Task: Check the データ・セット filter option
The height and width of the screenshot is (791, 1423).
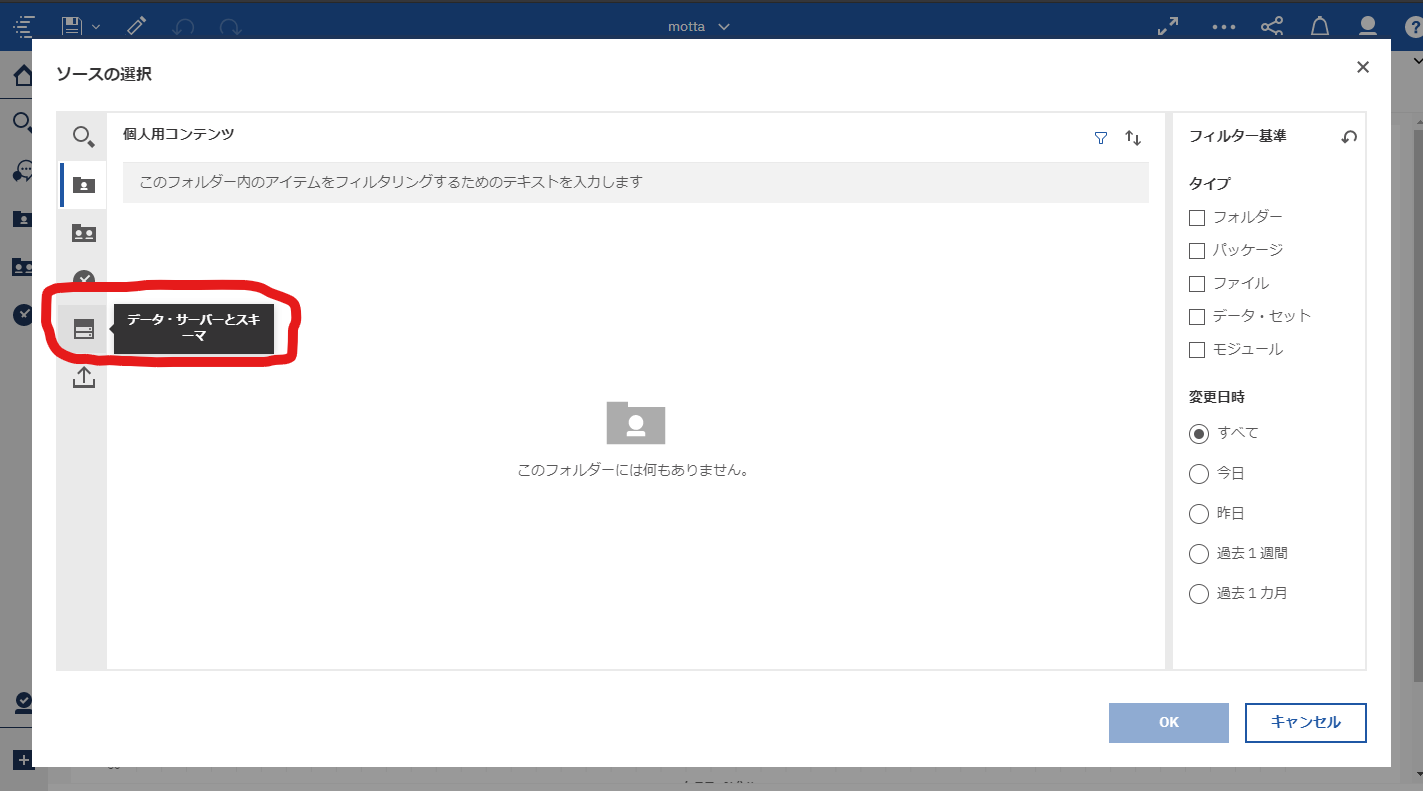Action: click(1197, 316)
